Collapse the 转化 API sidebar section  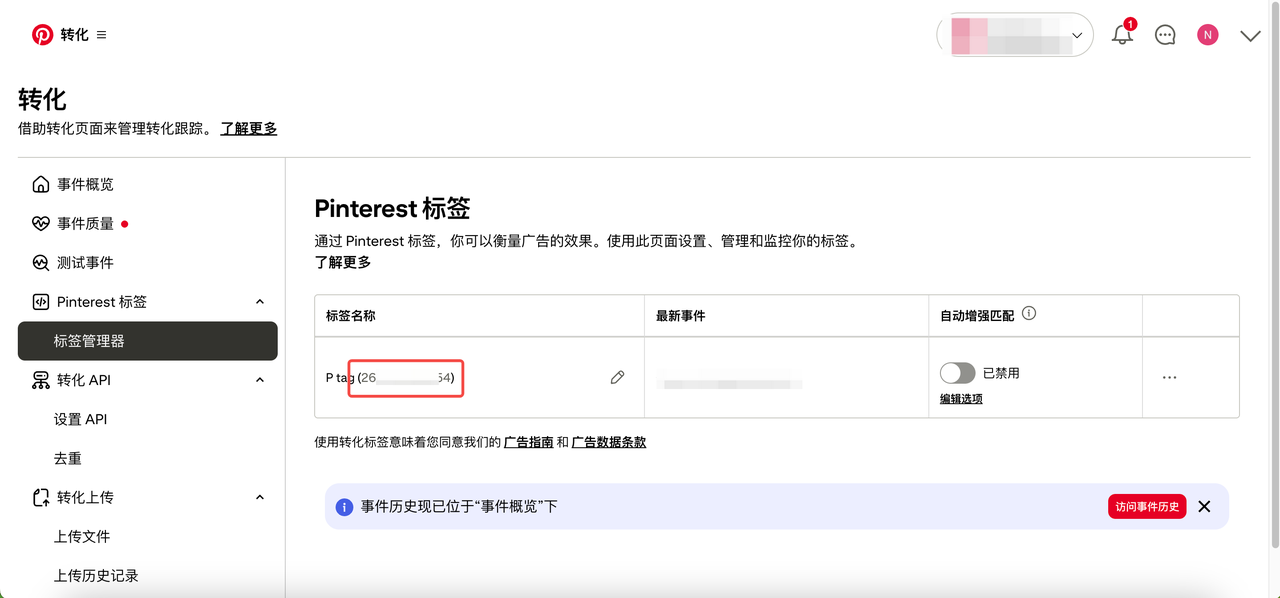click(260, 380)
